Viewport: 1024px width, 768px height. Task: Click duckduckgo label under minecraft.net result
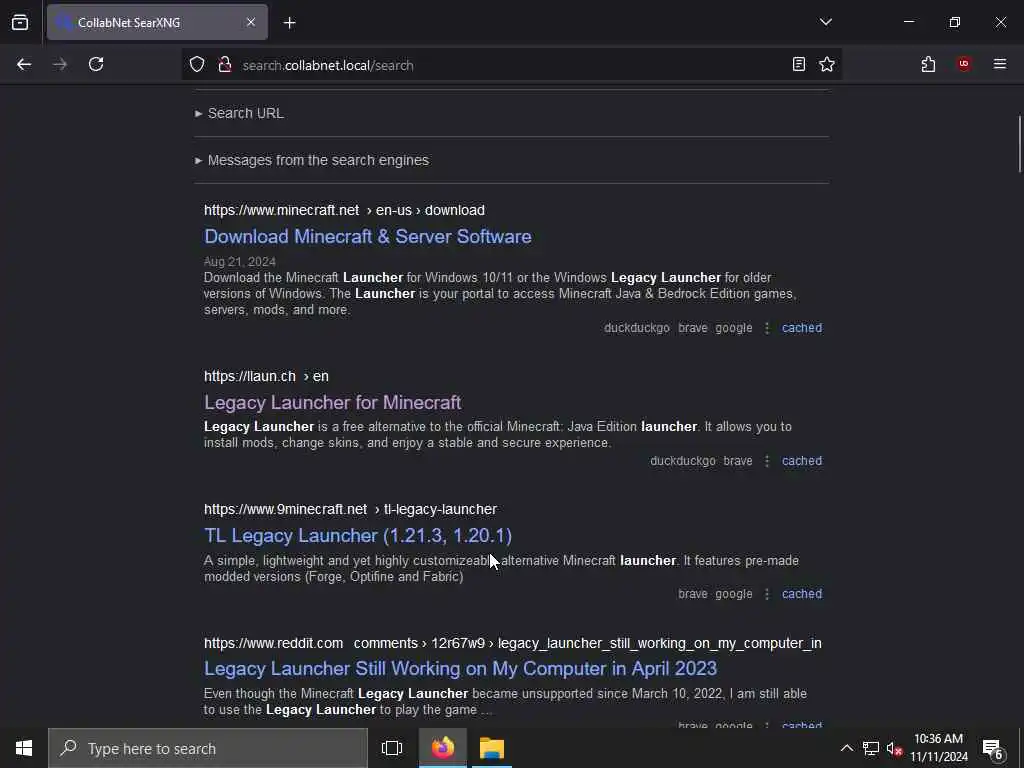[x=637, y=328]
